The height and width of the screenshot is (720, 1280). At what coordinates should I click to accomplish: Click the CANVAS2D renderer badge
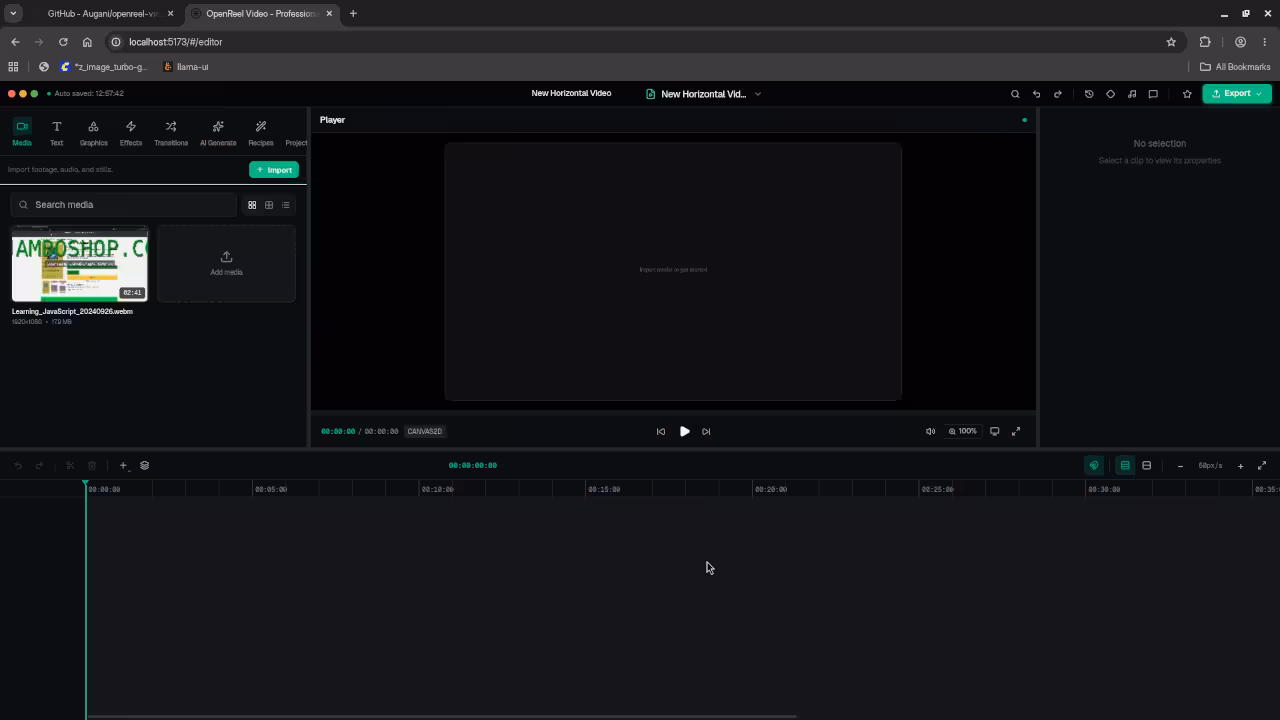[424, 432]
